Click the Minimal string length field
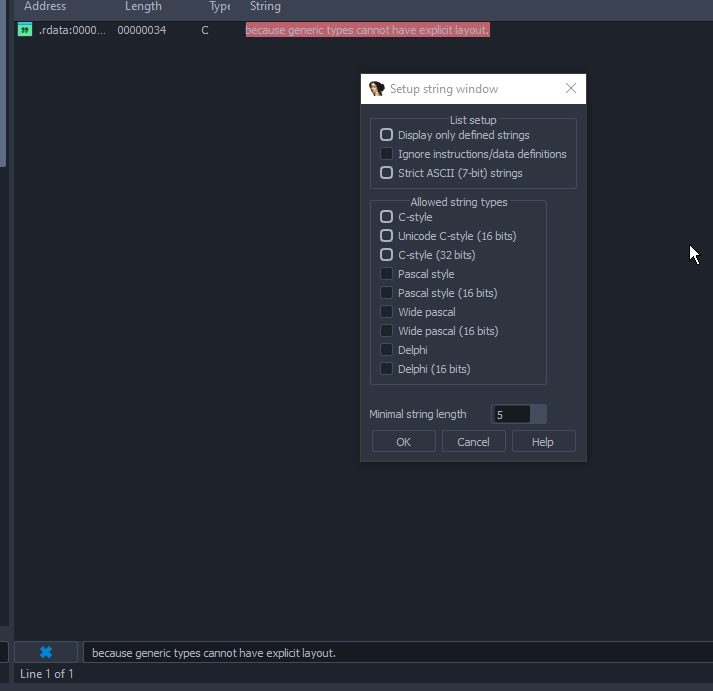This screenshot has height=691, width=713. click(511, 415)
